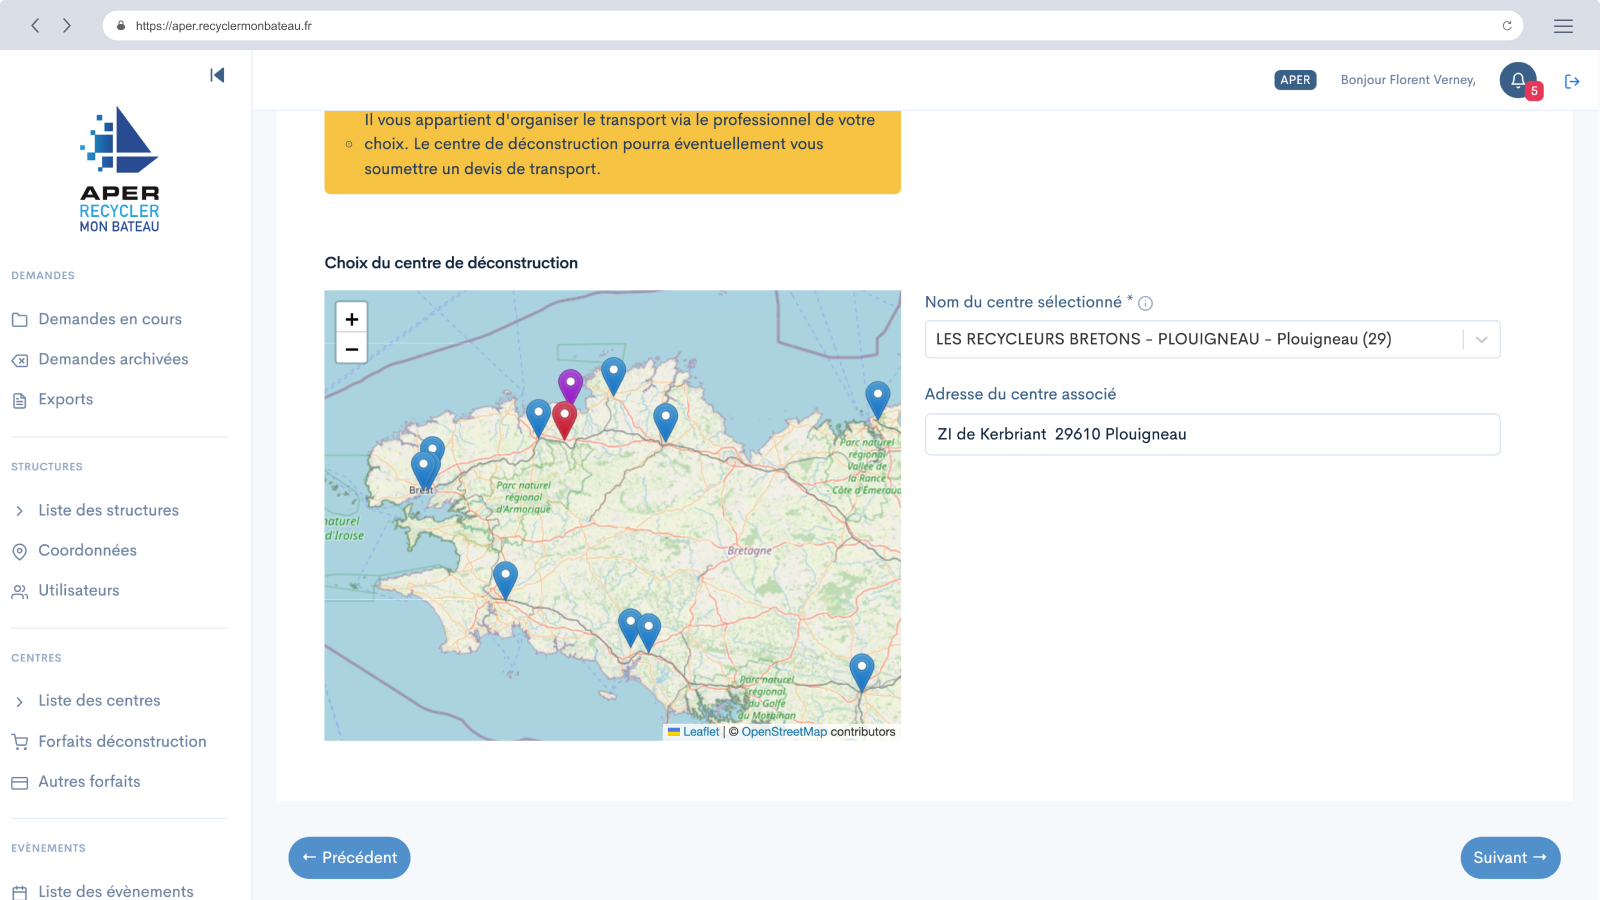The height and width of the screenshot is (900, 1600).
Task: Click the cart icon beside Forfaits déconstruction
Action: tap(19, 742)
